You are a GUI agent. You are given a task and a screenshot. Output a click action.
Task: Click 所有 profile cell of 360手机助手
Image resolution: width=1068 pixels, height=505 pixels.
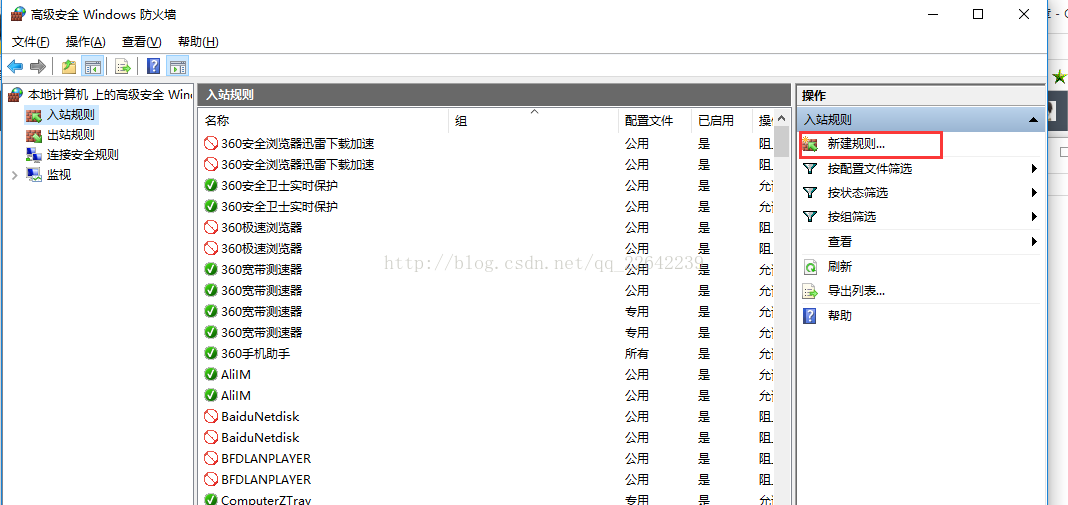click(637, 353)
